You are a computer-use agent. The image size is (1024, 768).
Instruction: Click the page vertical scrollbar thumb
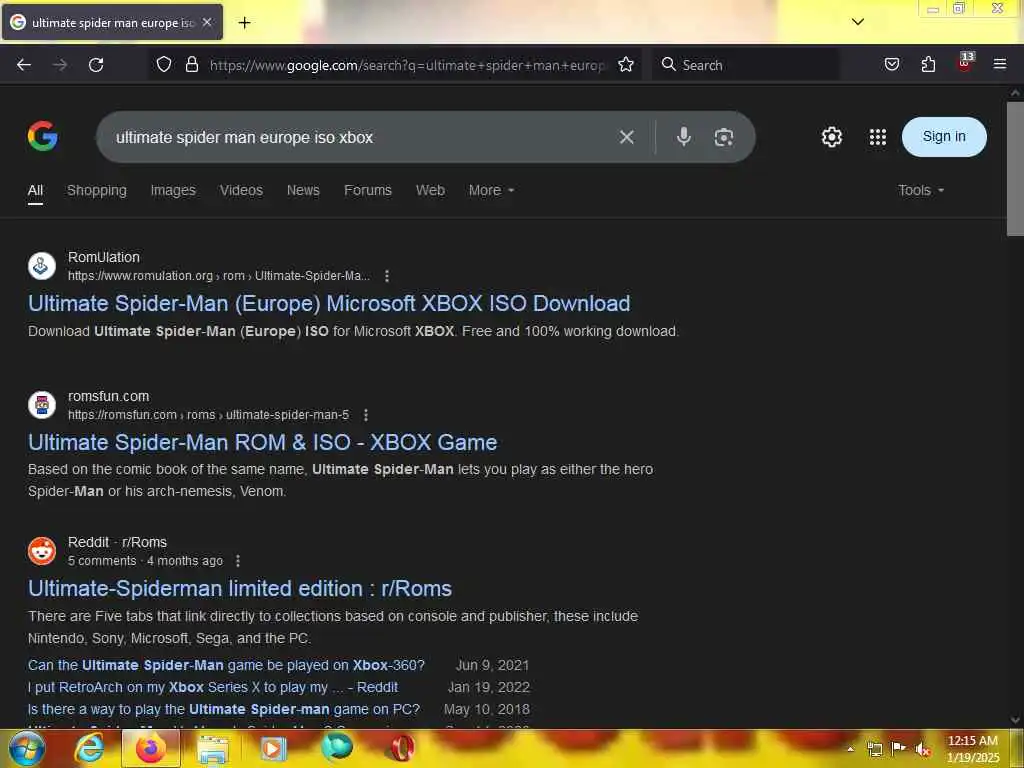1015,168
